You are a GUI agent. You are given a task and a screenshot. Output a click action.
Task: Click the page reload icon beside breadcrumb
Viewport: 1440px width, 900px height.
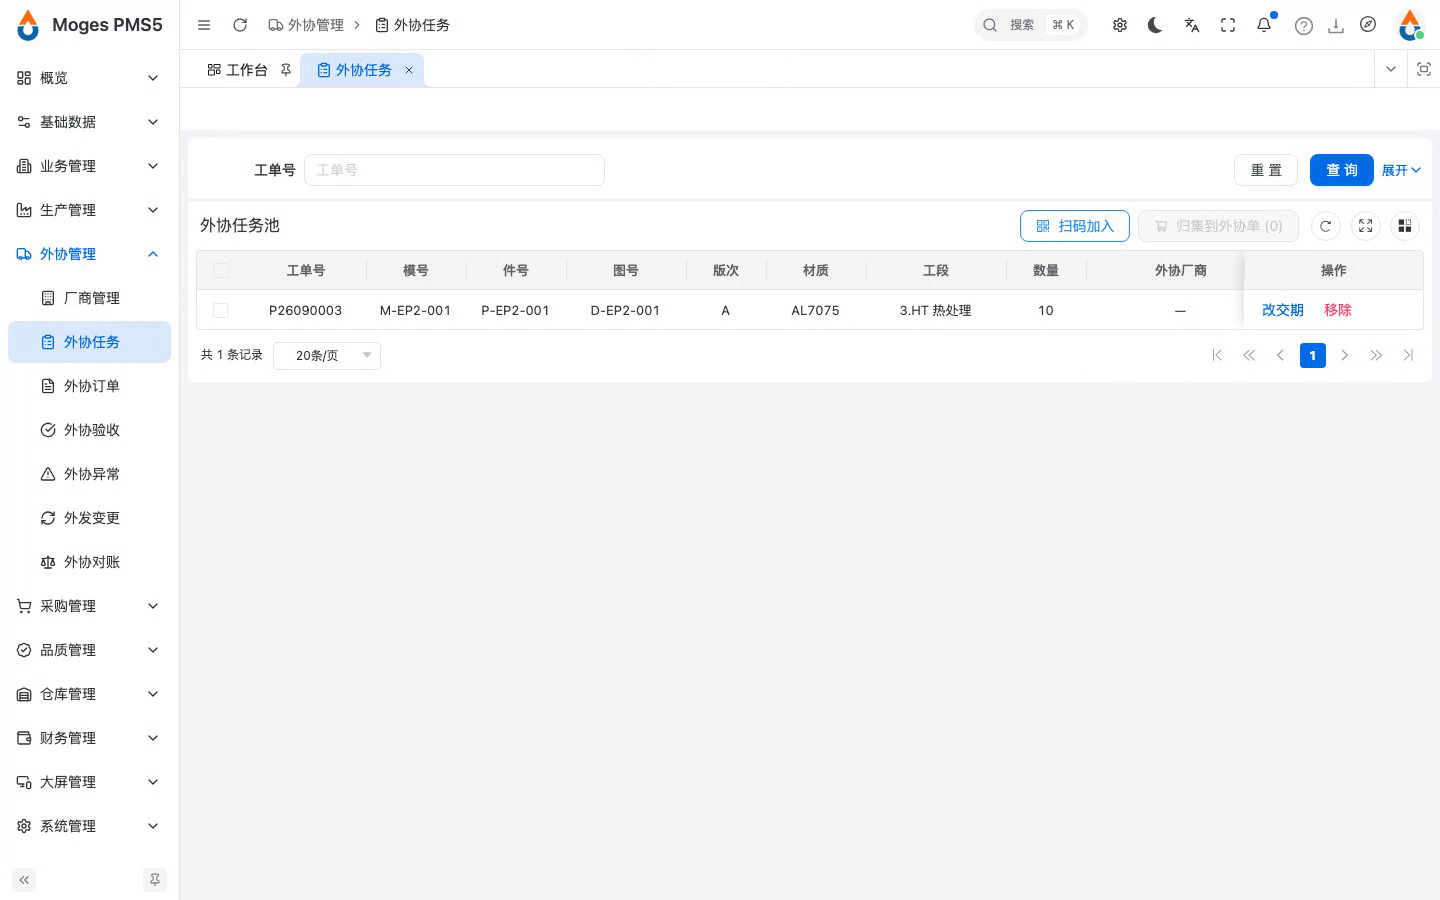pos(240,25)
